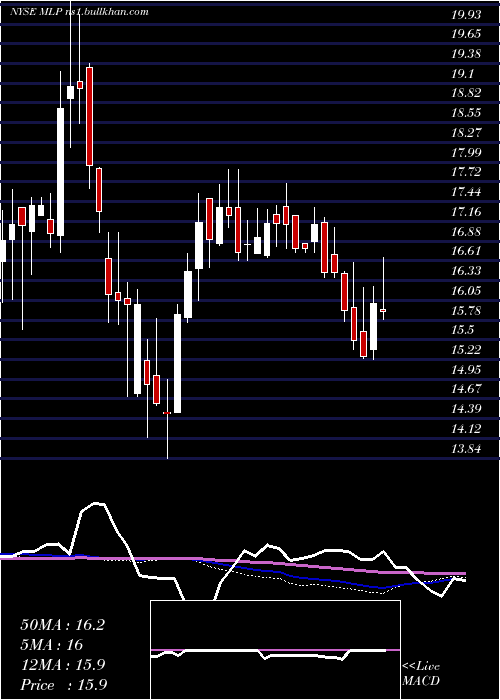The width and height of the screenshot is (500, 700).
Task: Click the 12MA : 15.9 readout
Action: click(62, 664)
